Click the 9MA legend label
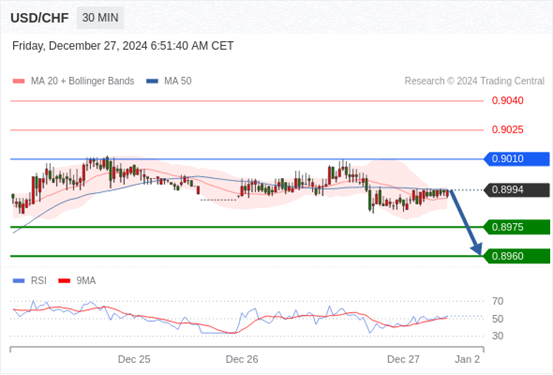This screenshot has height=375, width=553. [x=86, y=281]
